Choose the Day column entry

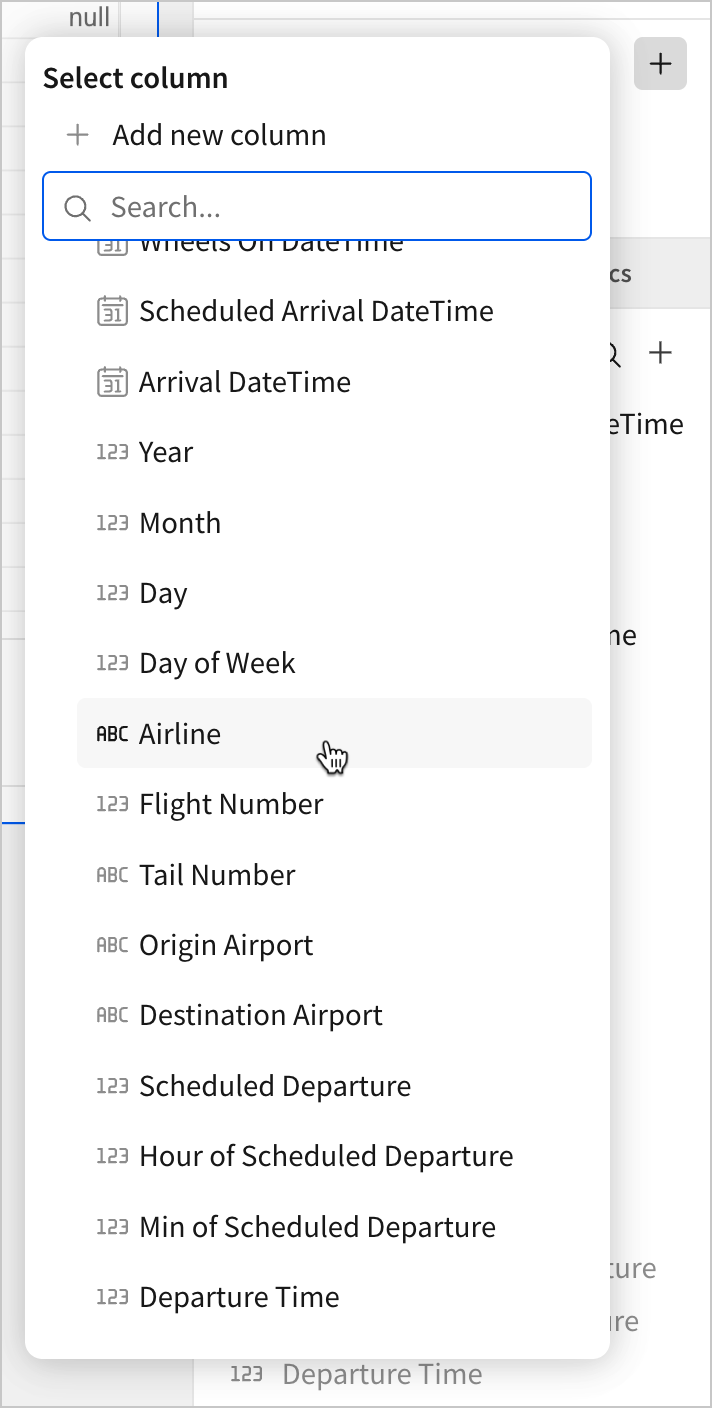[163, 593]
